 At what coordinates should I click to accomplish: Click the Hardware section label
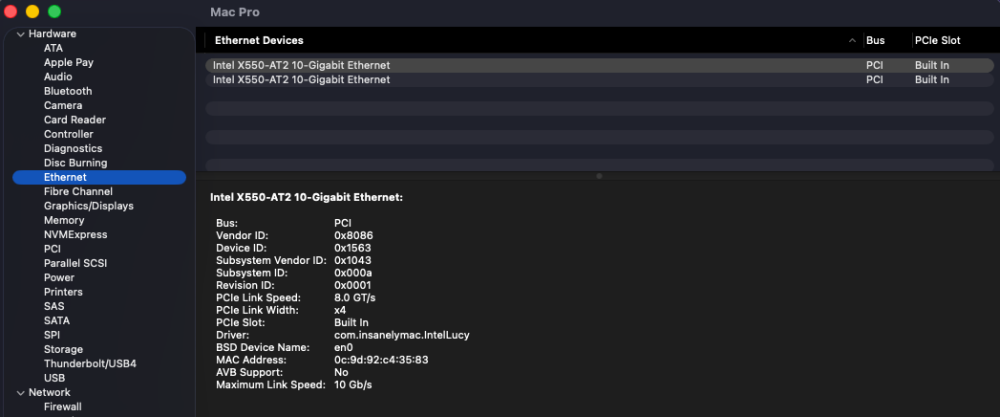pos(52,34)
